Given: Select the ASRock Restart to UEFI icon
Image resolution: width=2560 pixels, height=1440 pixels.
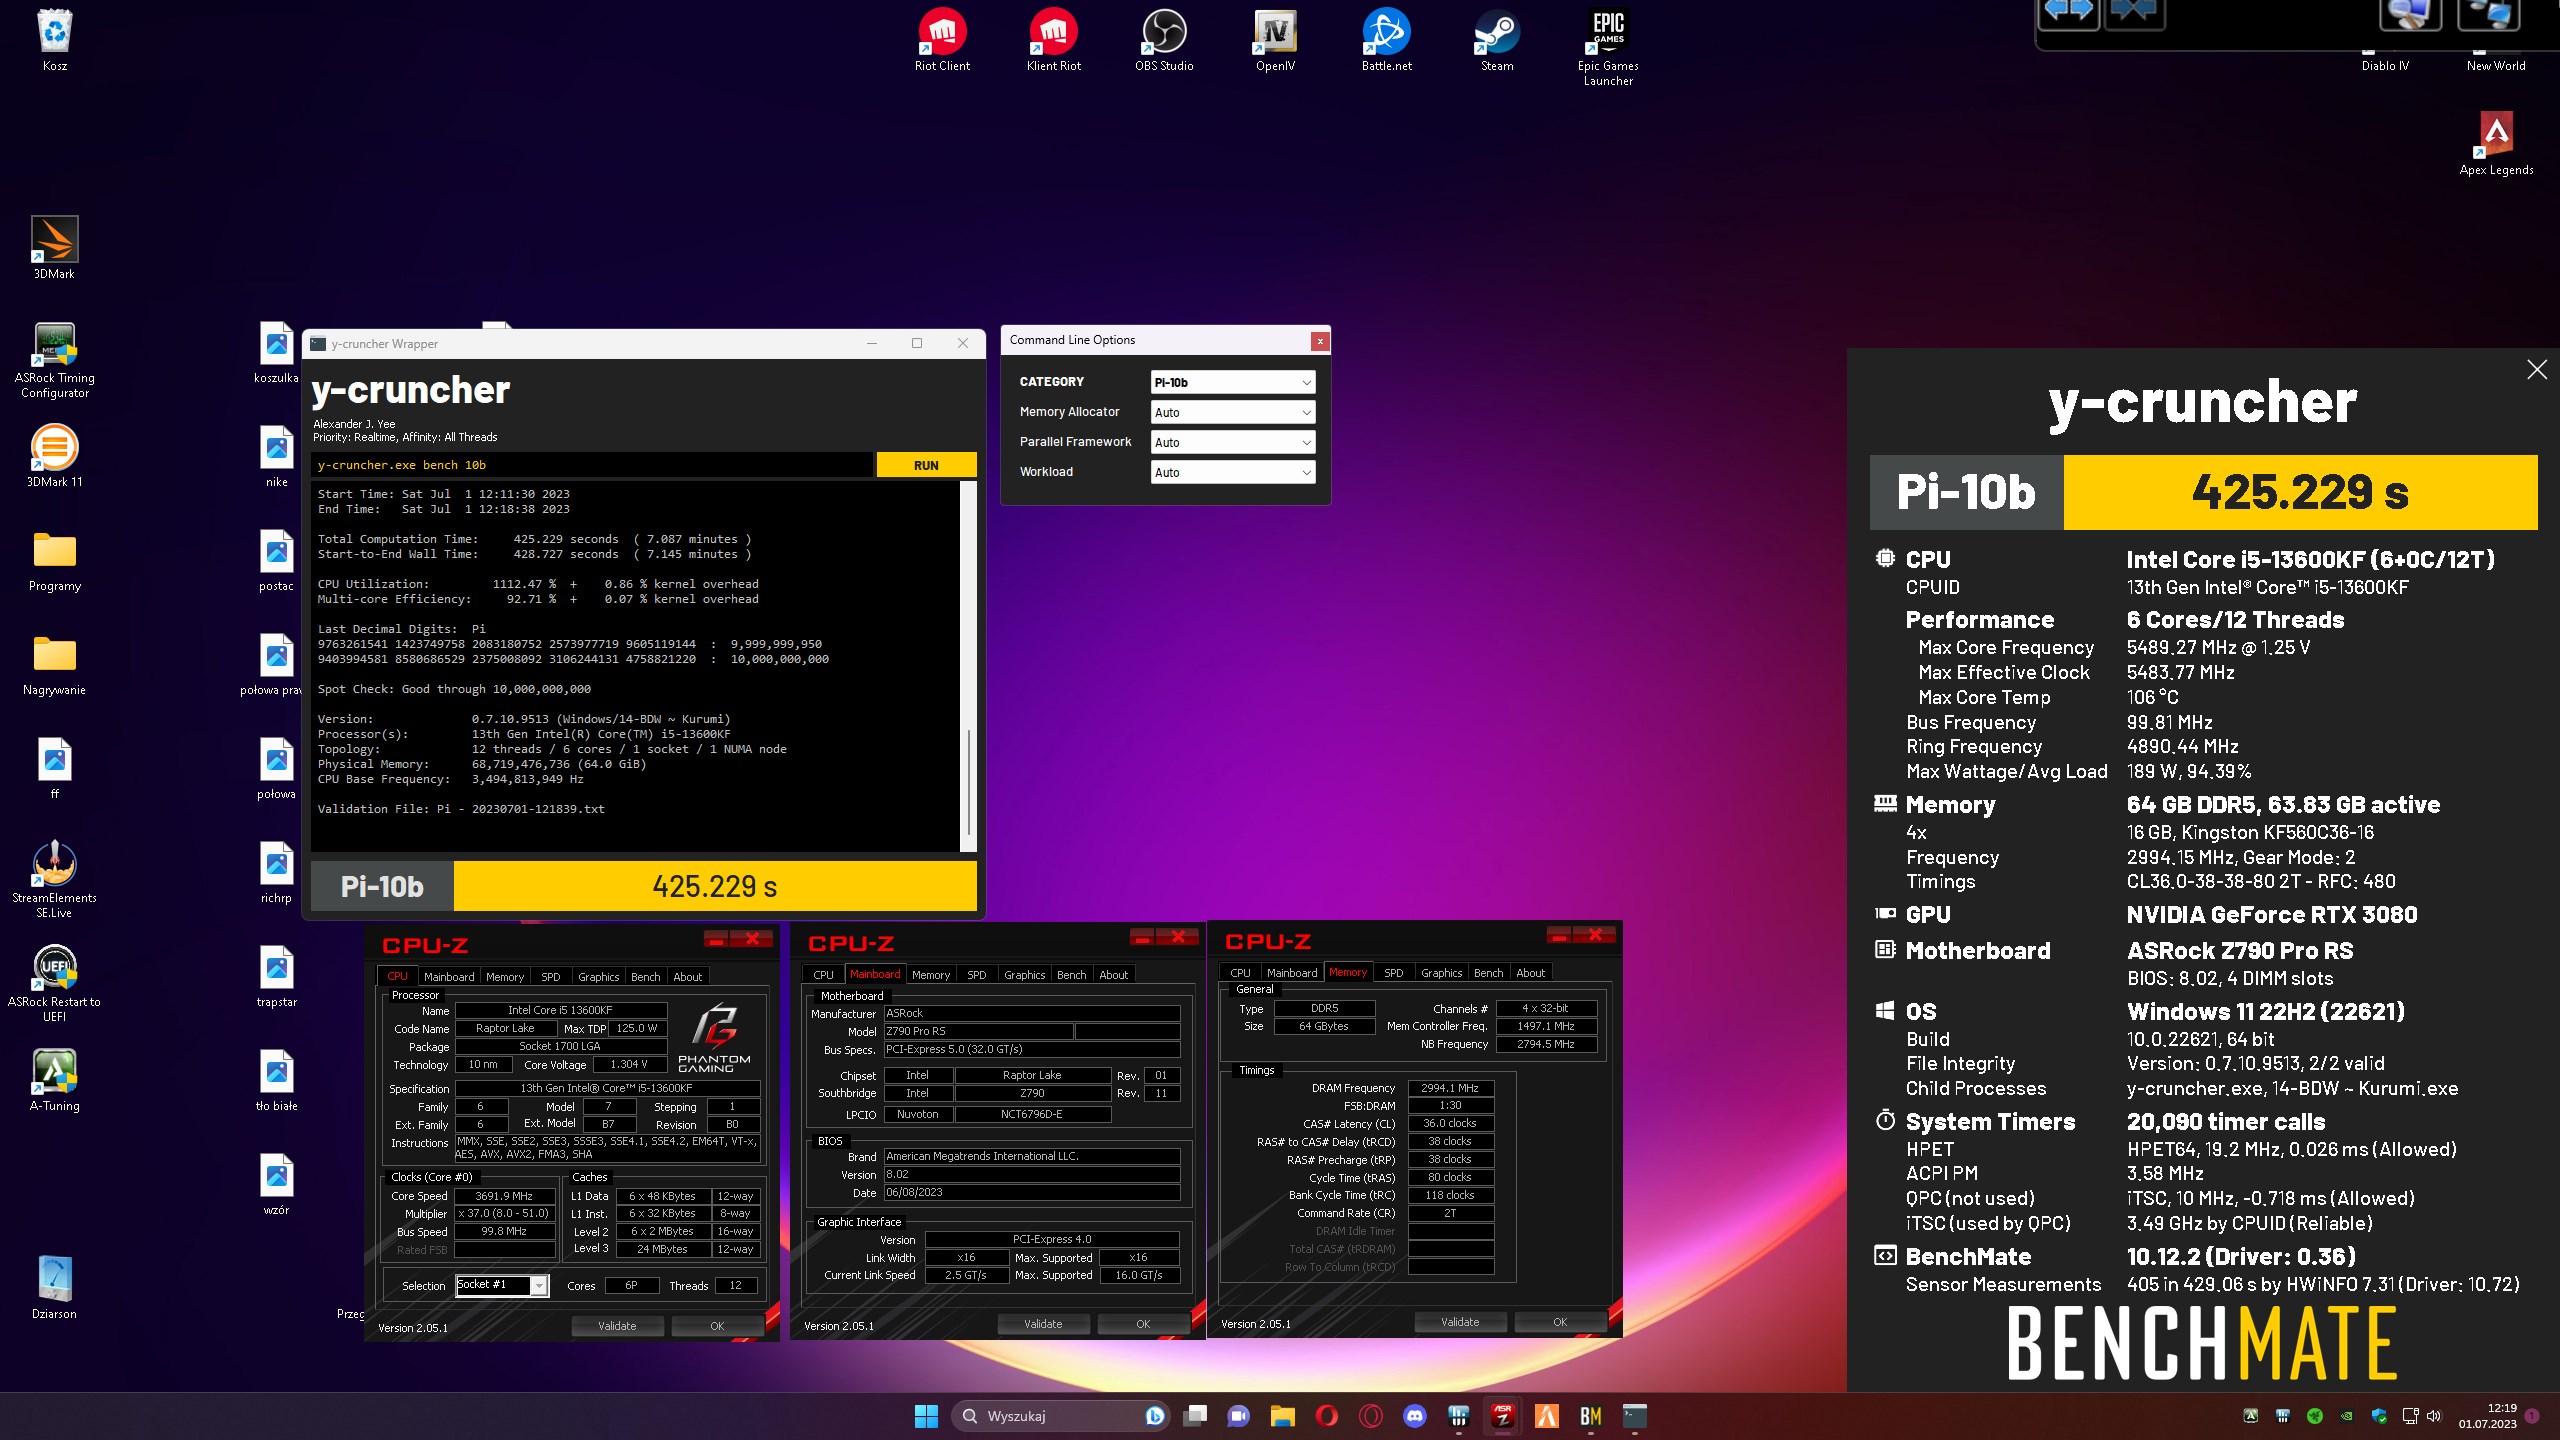Looking at the screenshot, I should click(55, 984).
